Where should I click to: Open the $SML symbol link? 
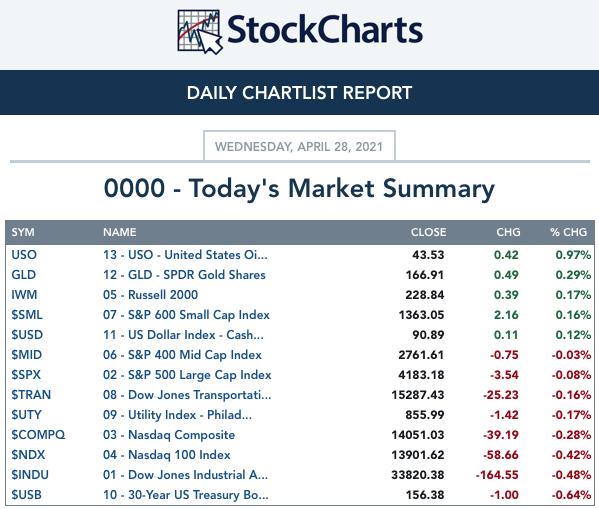(x=27, y=315)
